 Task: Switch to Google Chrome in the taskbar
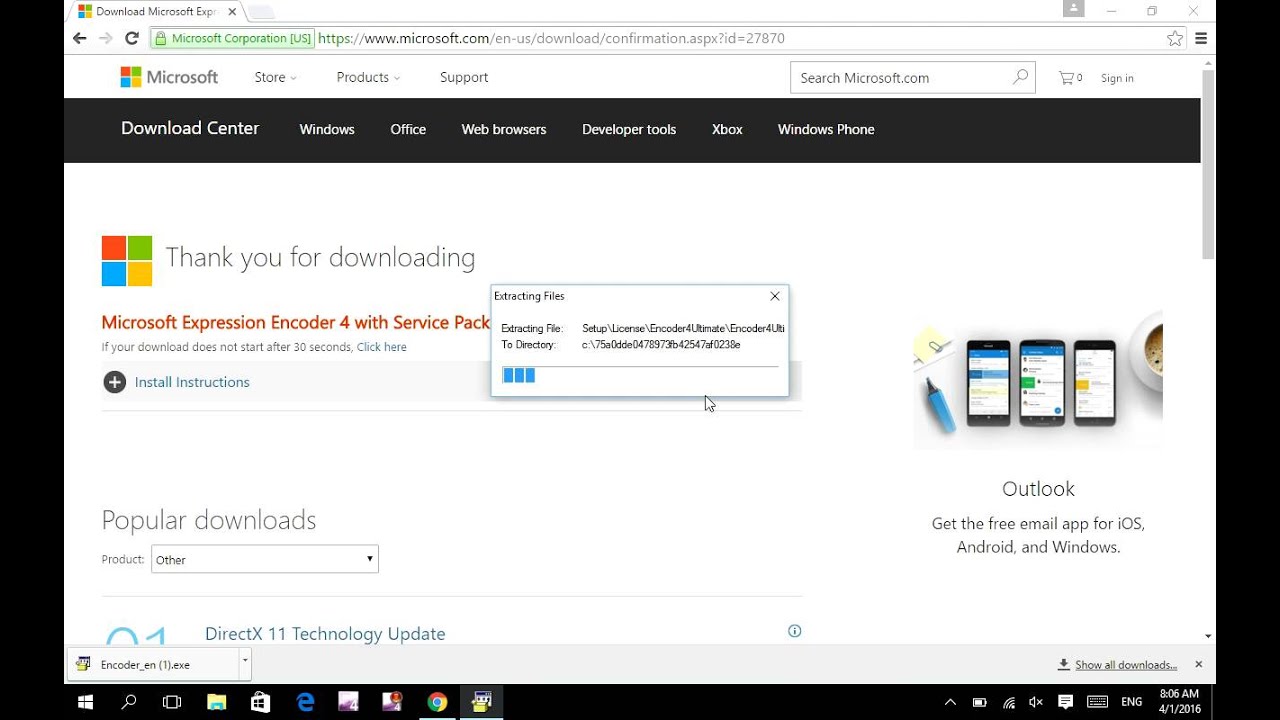pos(437,702)
